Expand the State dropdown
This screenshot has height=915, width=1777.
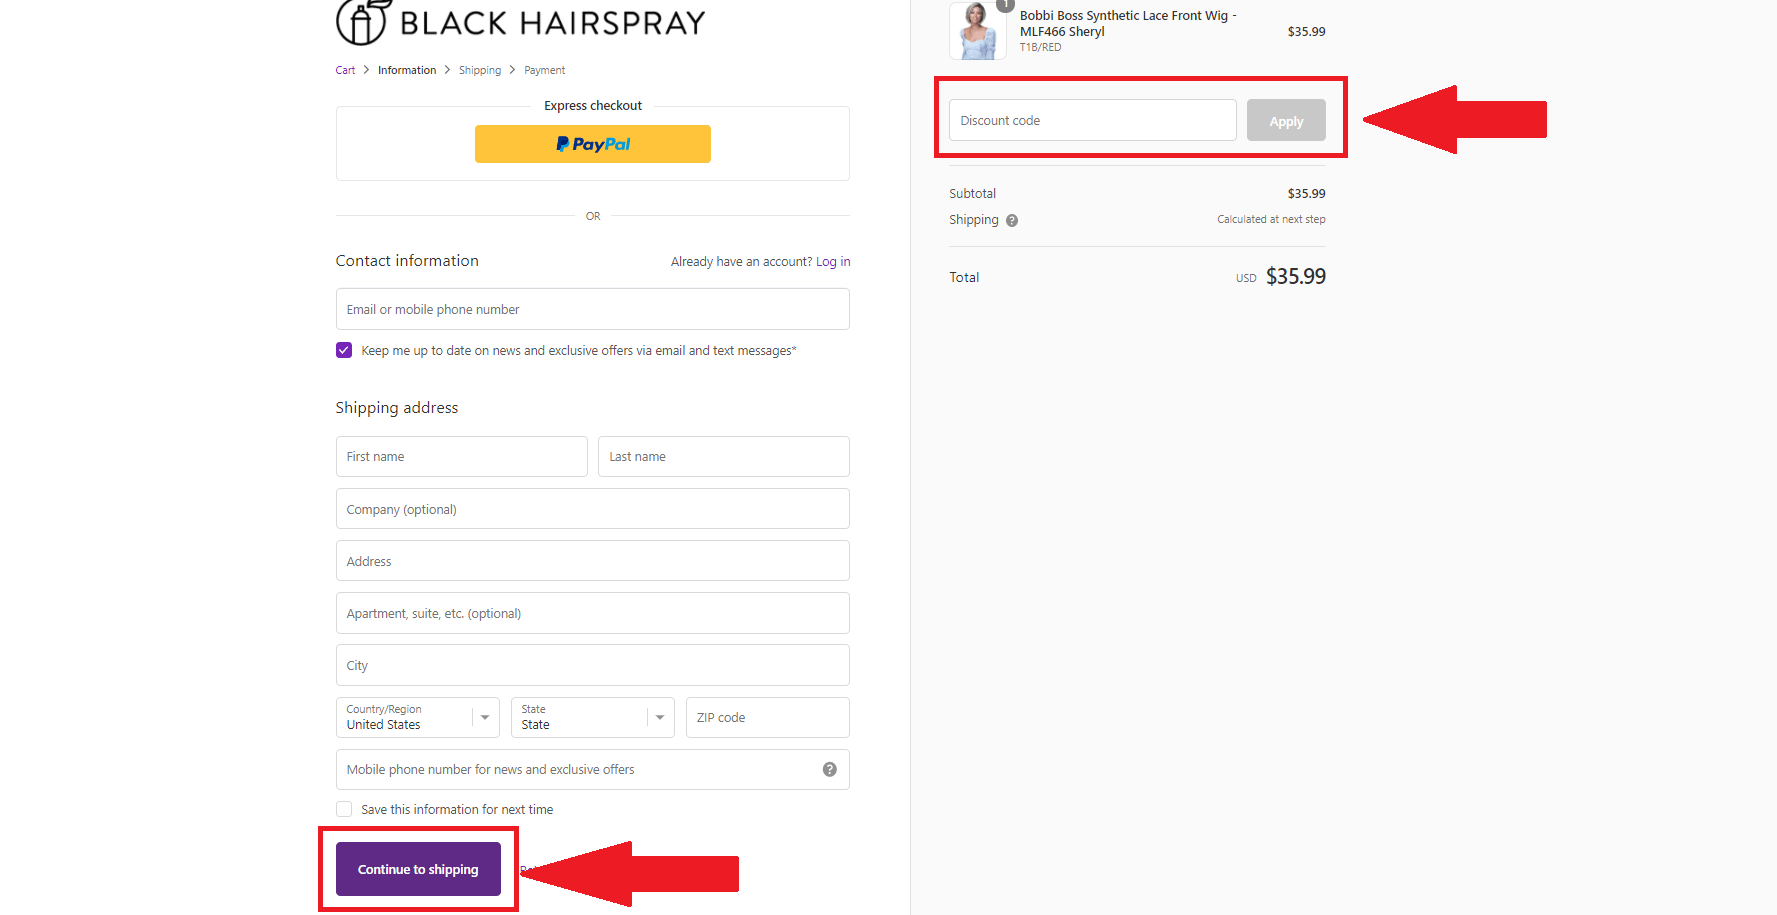coord(592,717)
